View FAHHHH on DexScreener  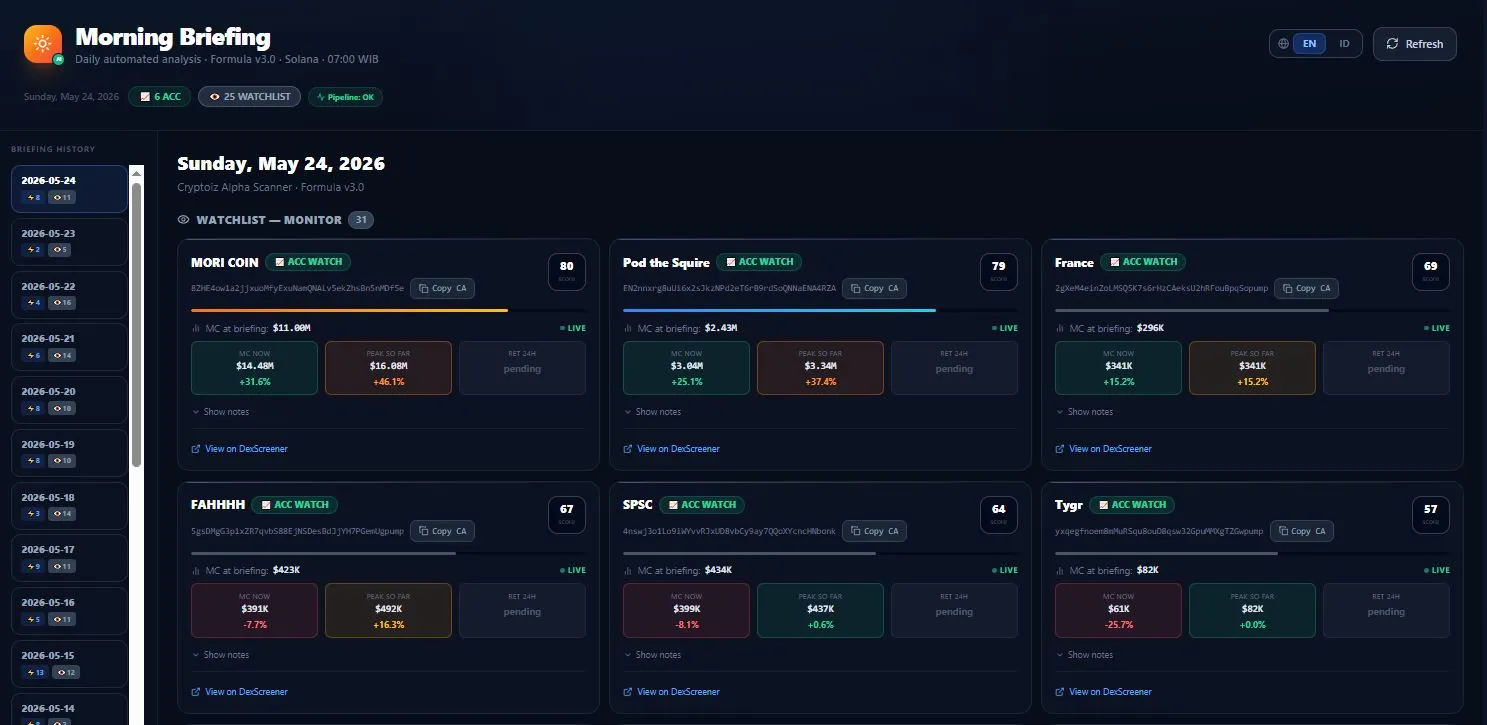(x=239, y=692)
